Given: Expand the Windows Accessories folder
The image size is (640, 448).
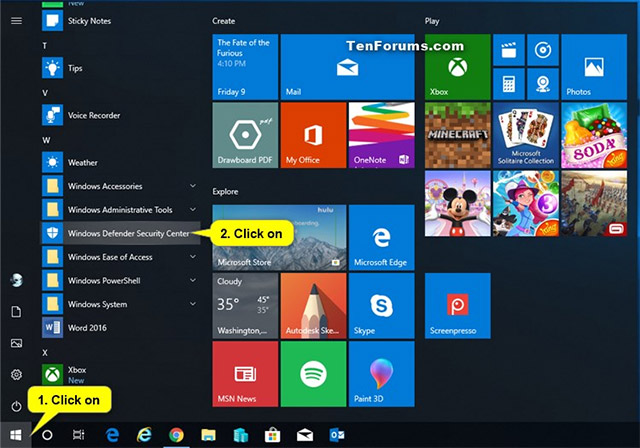Looking at the screenshot, I should 120,186.
